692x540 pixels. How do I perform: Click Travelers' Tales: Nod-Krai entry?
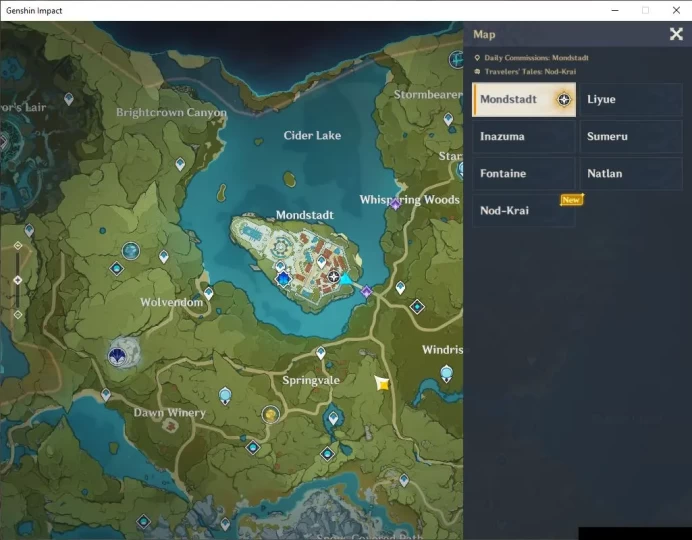525,71
